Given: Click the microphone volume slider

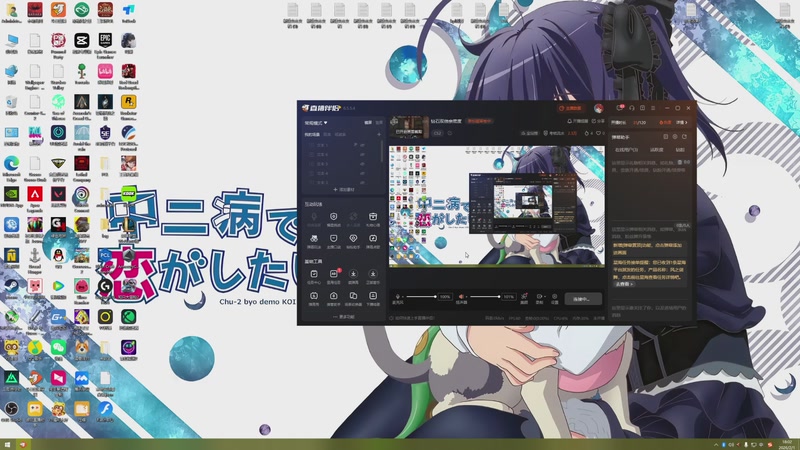Looking at the screenshot, I should [x=421, y=296].
